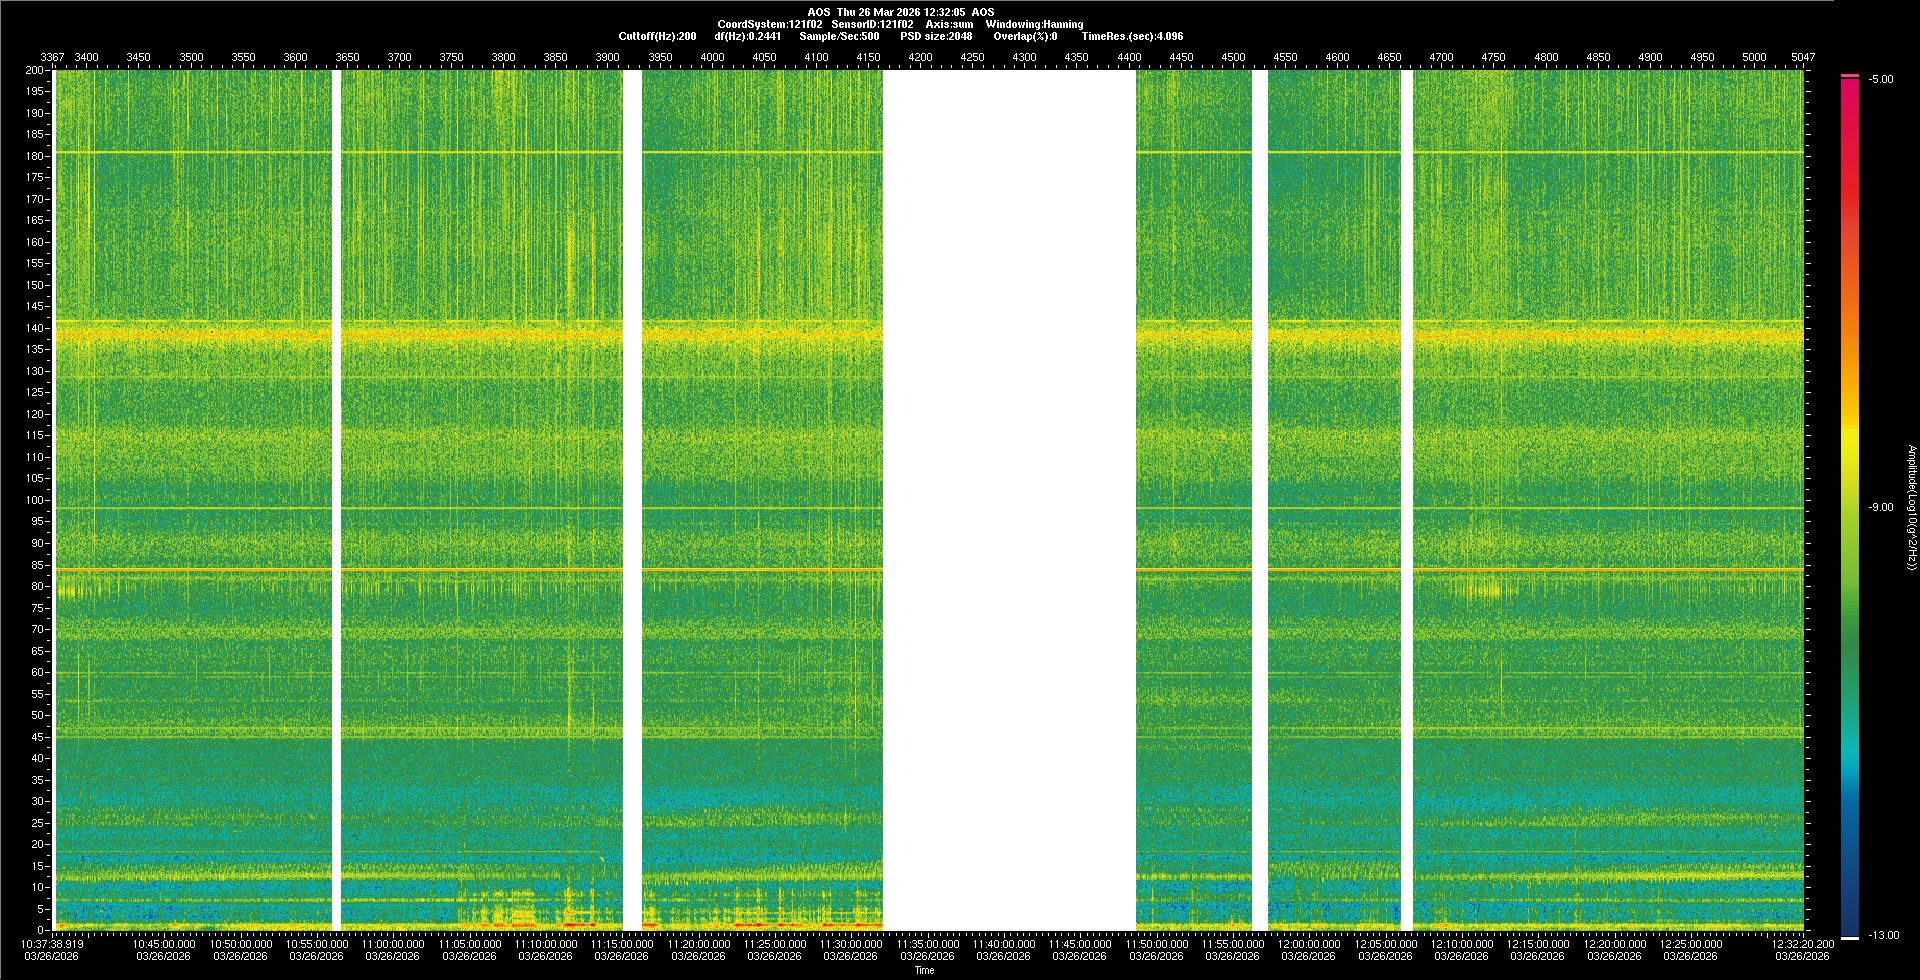Click the large white data gap region
Viewport: 1920px width, 980px height.
click(1009, 500)
